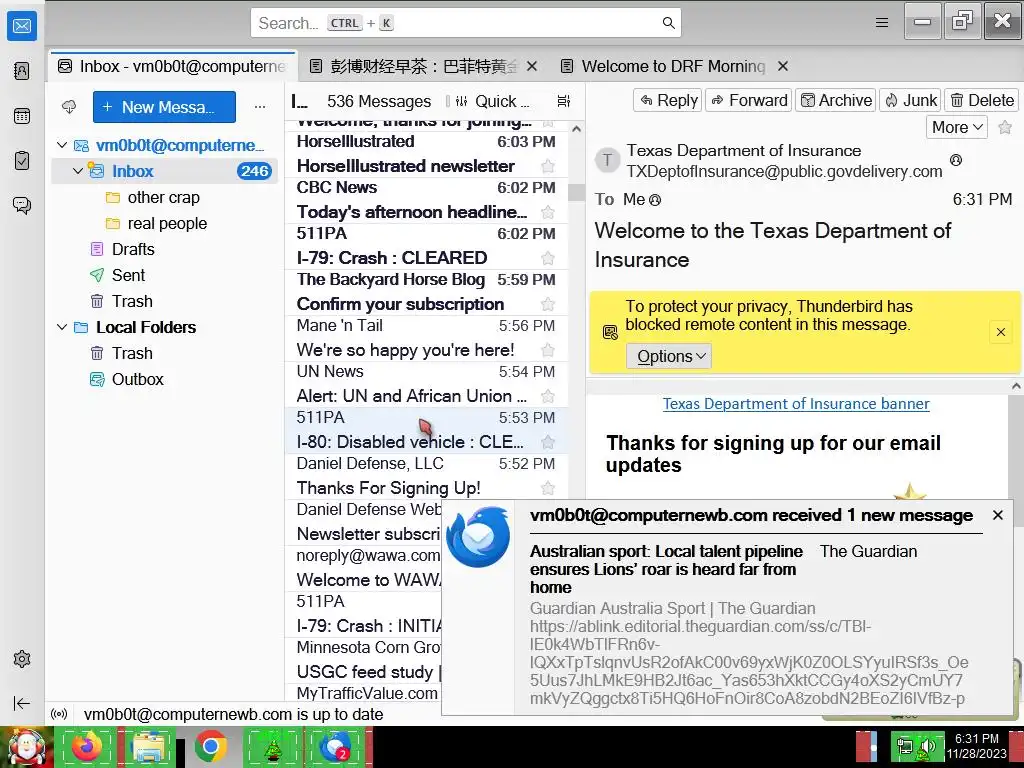
Task: Click the Santa start button
Action: coord(26,747)
